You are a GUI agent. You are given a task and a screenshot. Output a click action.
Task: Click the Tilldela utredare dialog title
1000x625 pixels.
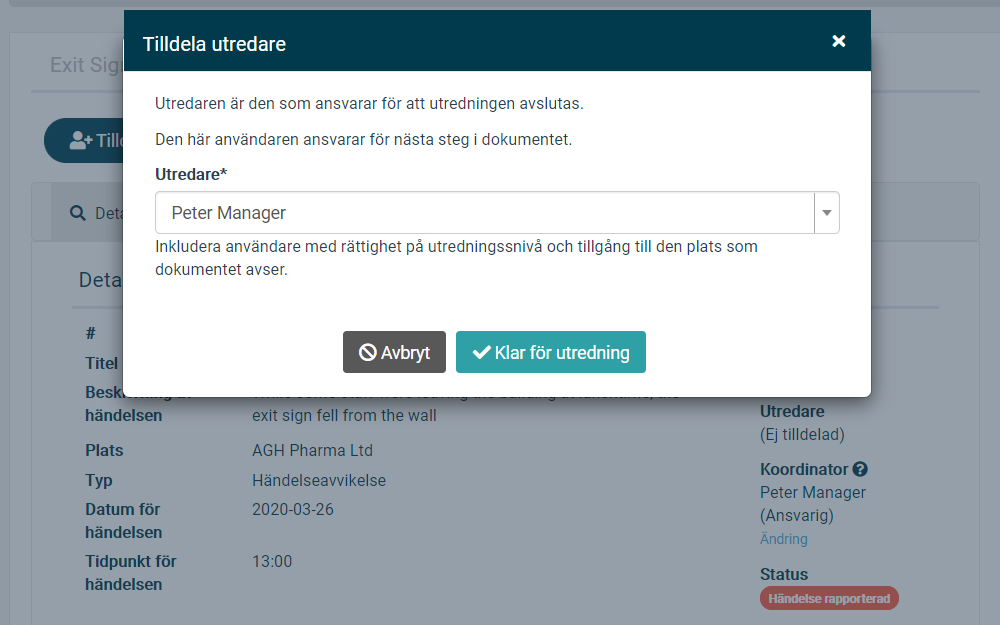214,44
